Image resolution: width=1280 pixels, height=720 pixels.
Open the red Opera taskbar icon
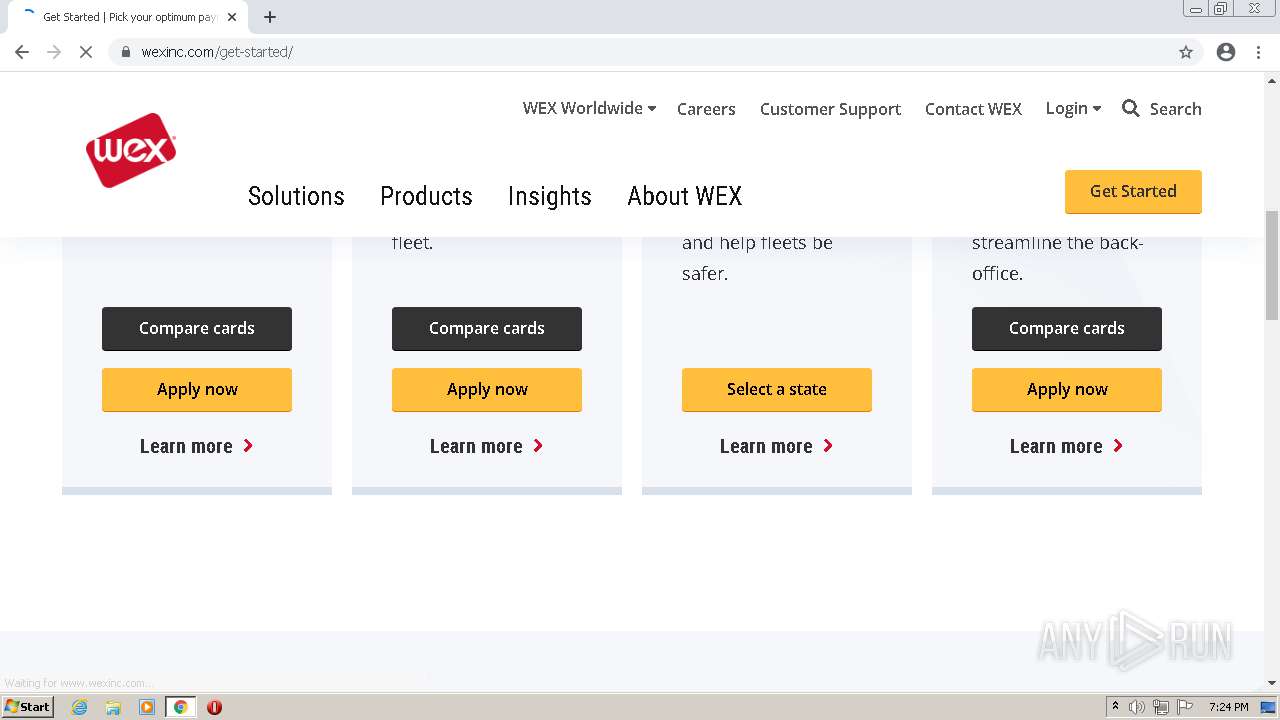pos(214,707)
